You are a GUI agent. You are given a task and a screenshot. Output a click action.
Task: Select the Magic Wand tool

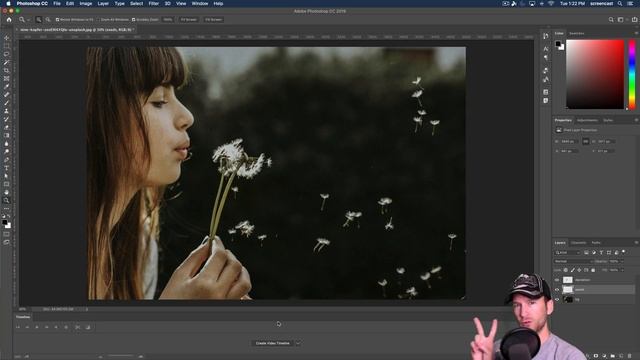click(7, 62)
